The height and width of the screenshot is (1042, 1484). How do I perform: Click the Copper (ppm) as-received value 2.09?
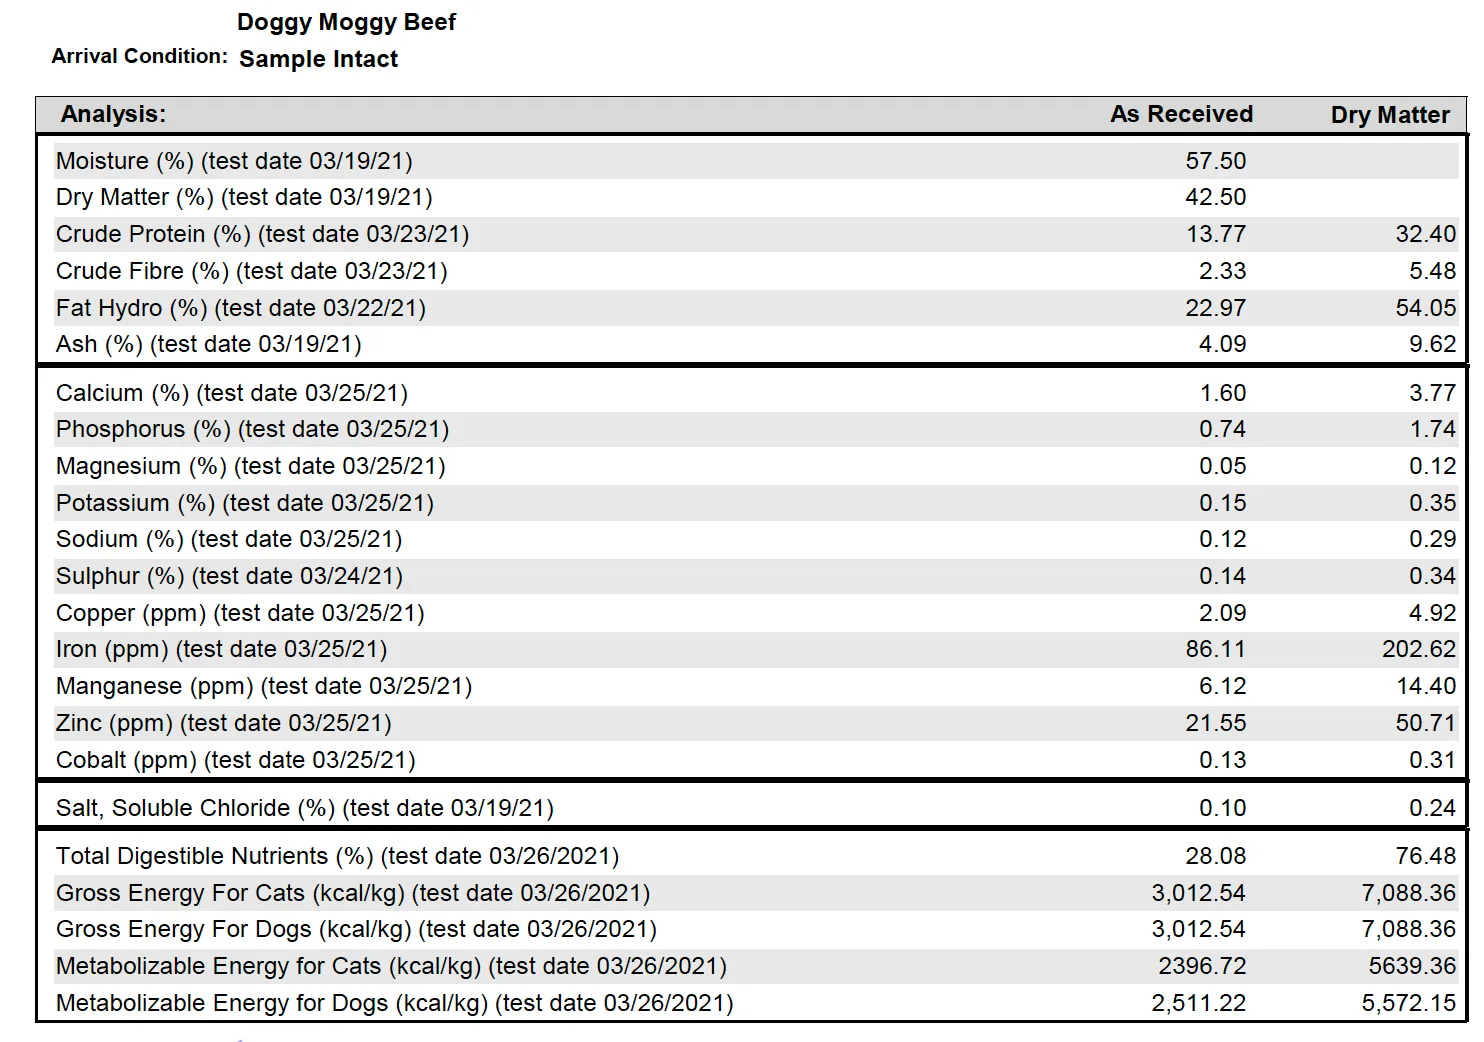1223,613
